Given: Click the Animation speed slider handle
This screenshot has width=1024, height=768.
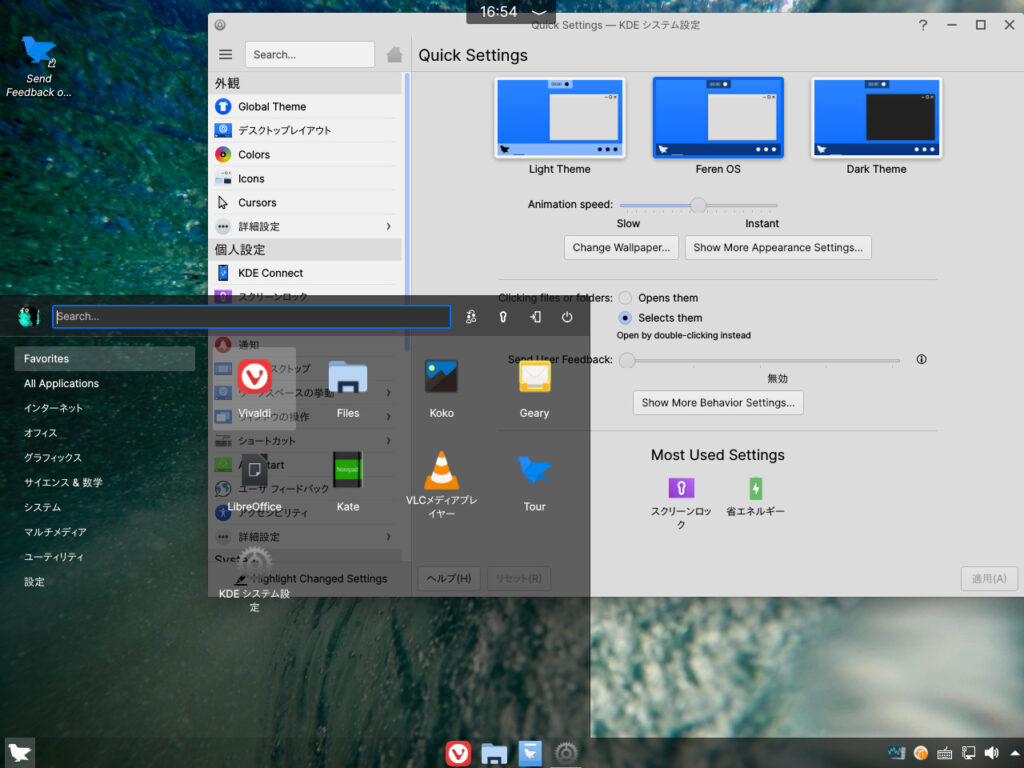Looking at the screenshot, I should 699,205.
